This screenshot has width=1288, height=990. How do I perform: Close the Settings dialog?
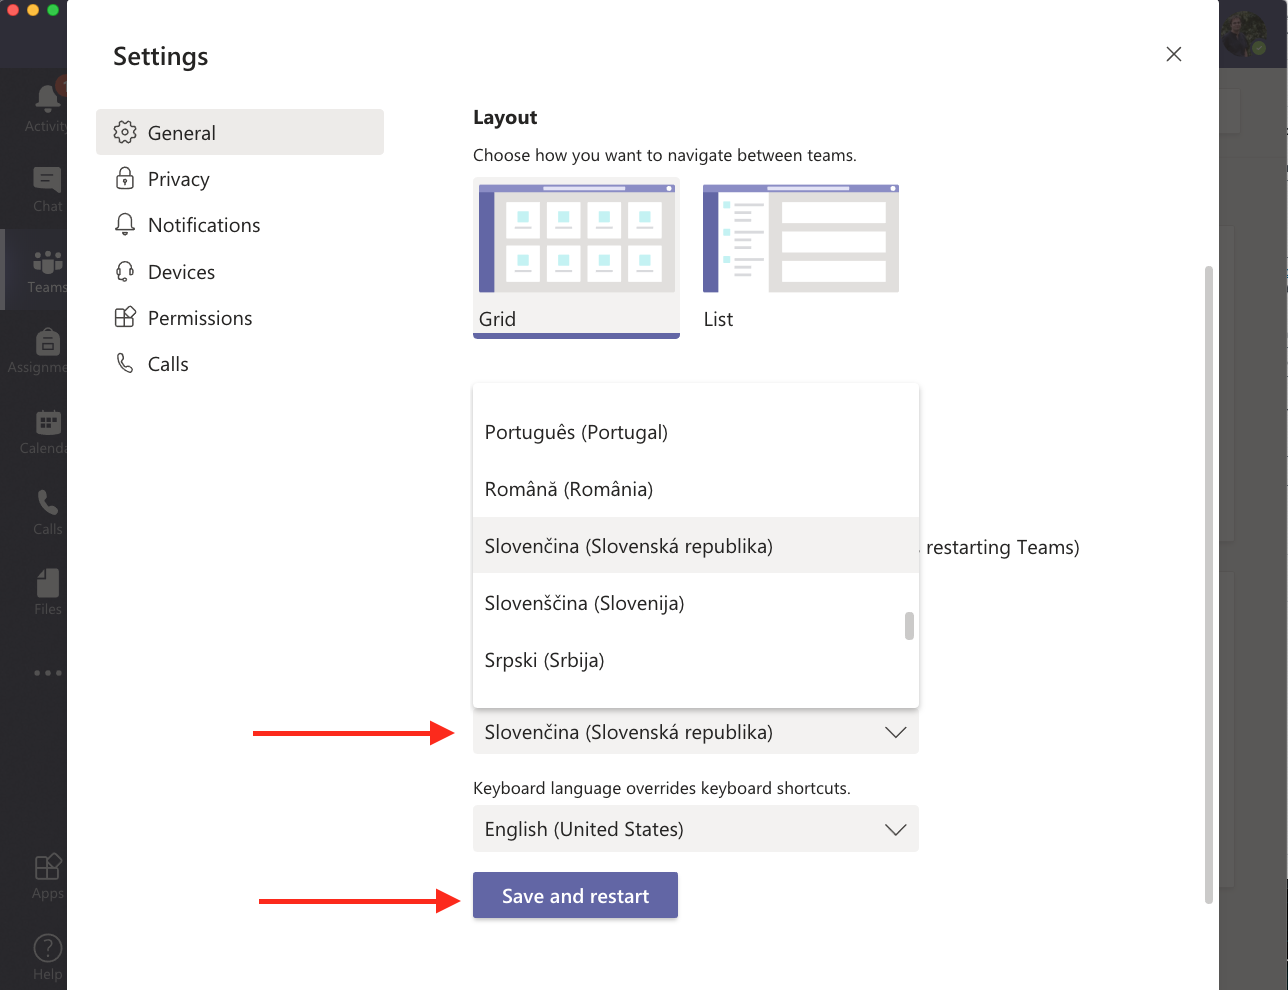[x=1174, y=54]
